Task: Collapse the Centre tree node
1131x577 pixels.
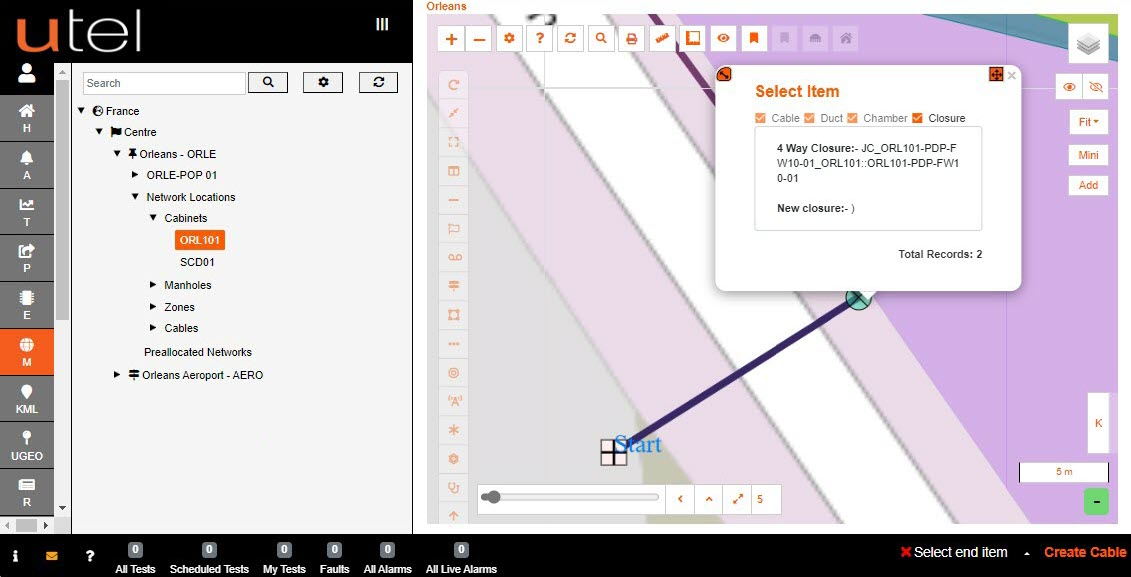Action: [100, 132]
